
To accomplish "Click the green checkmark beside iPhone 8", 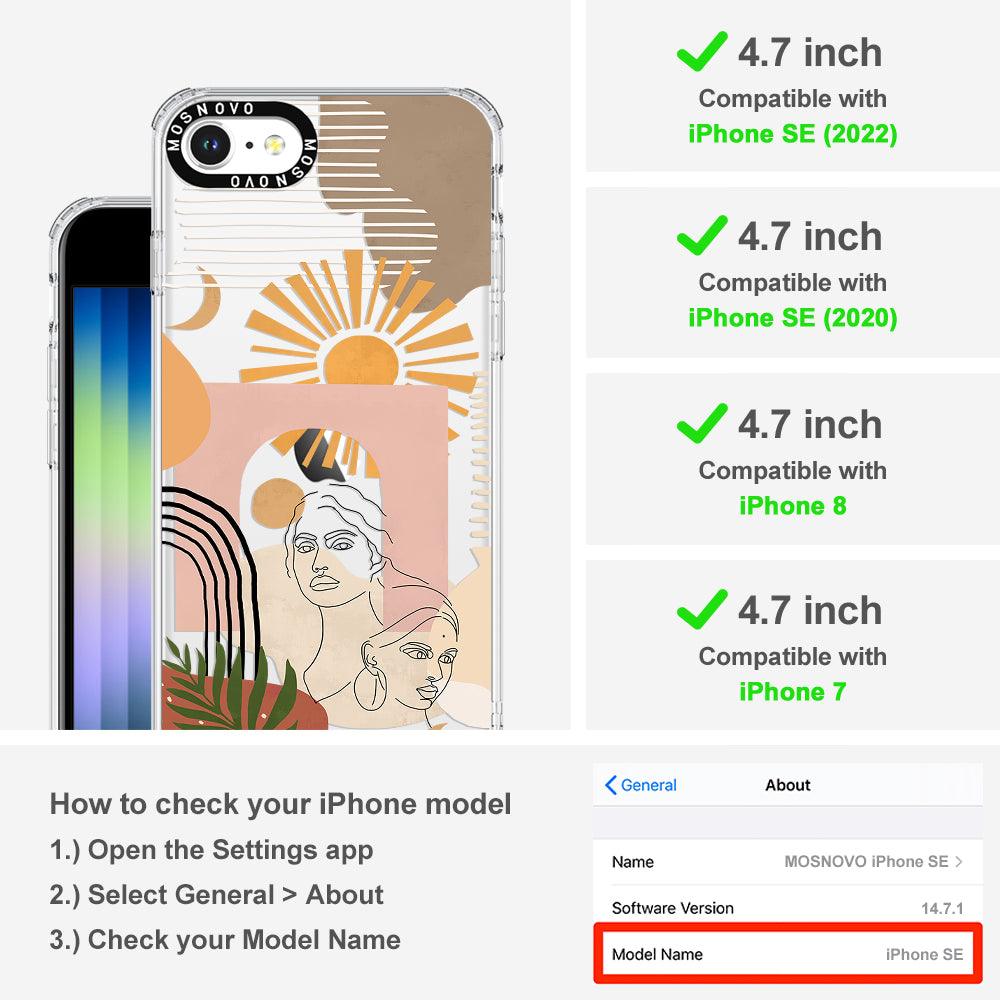I will click(x=702, y=423).
